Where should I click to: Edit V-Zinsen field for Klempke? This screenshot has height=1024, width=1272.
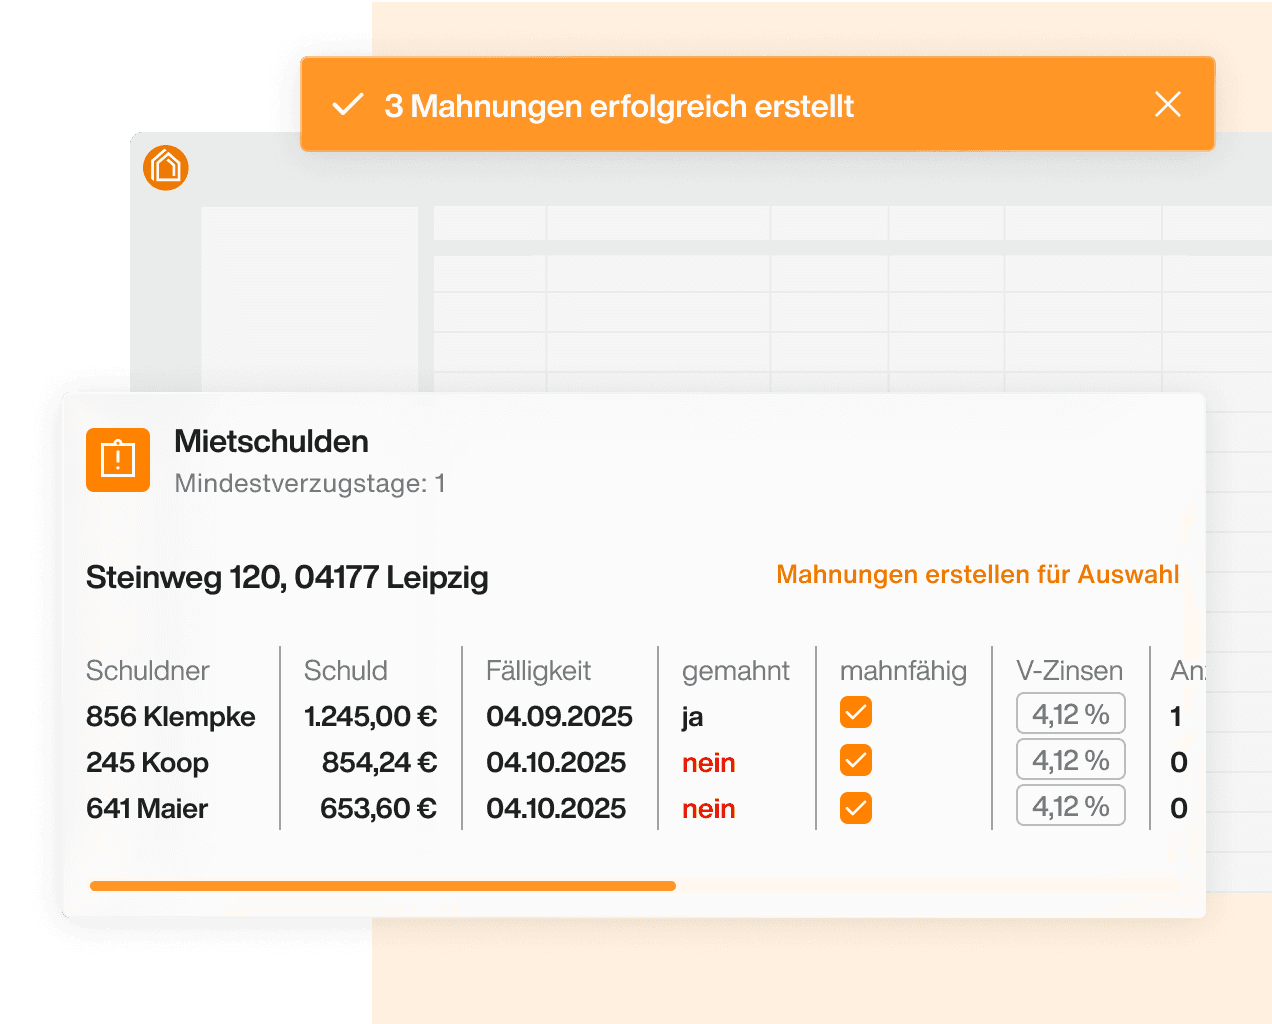1070,714
